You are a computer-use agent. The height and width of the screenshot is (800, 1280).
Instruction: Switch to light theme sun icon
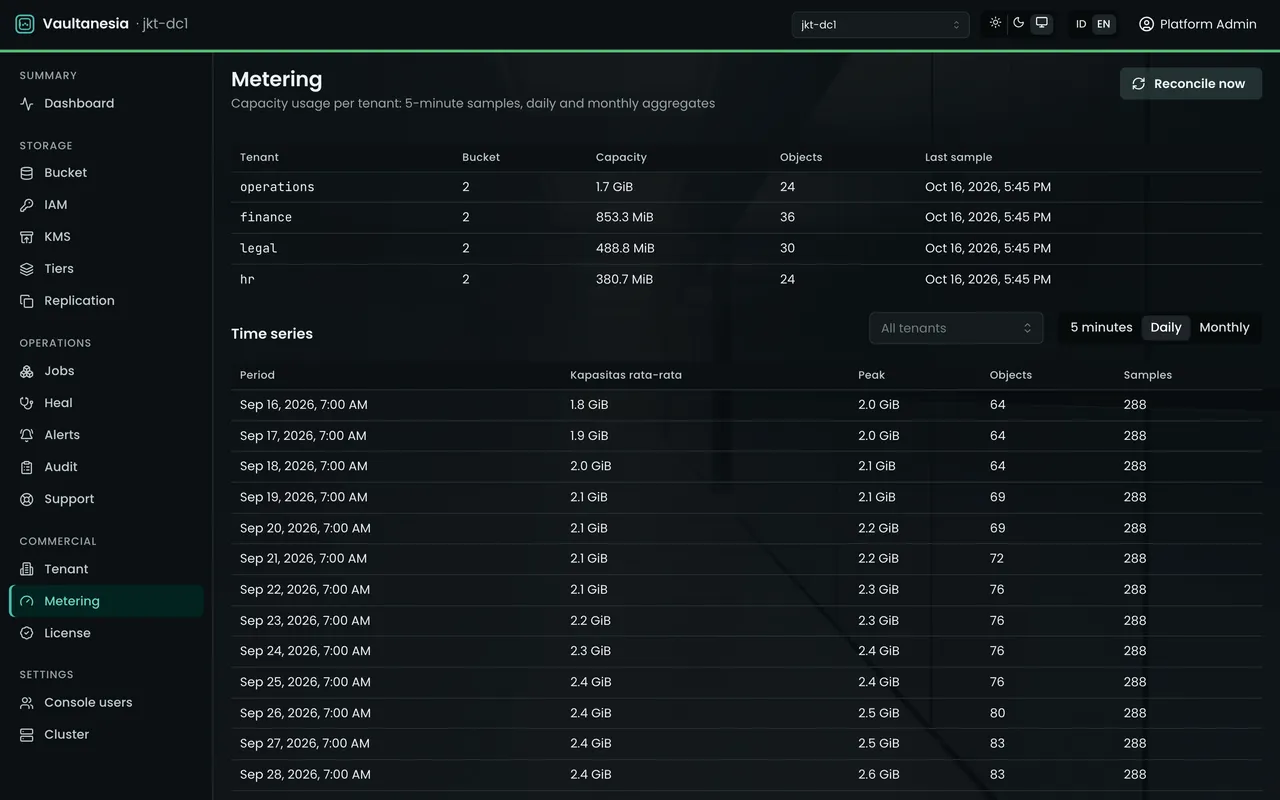coord(995,23)
